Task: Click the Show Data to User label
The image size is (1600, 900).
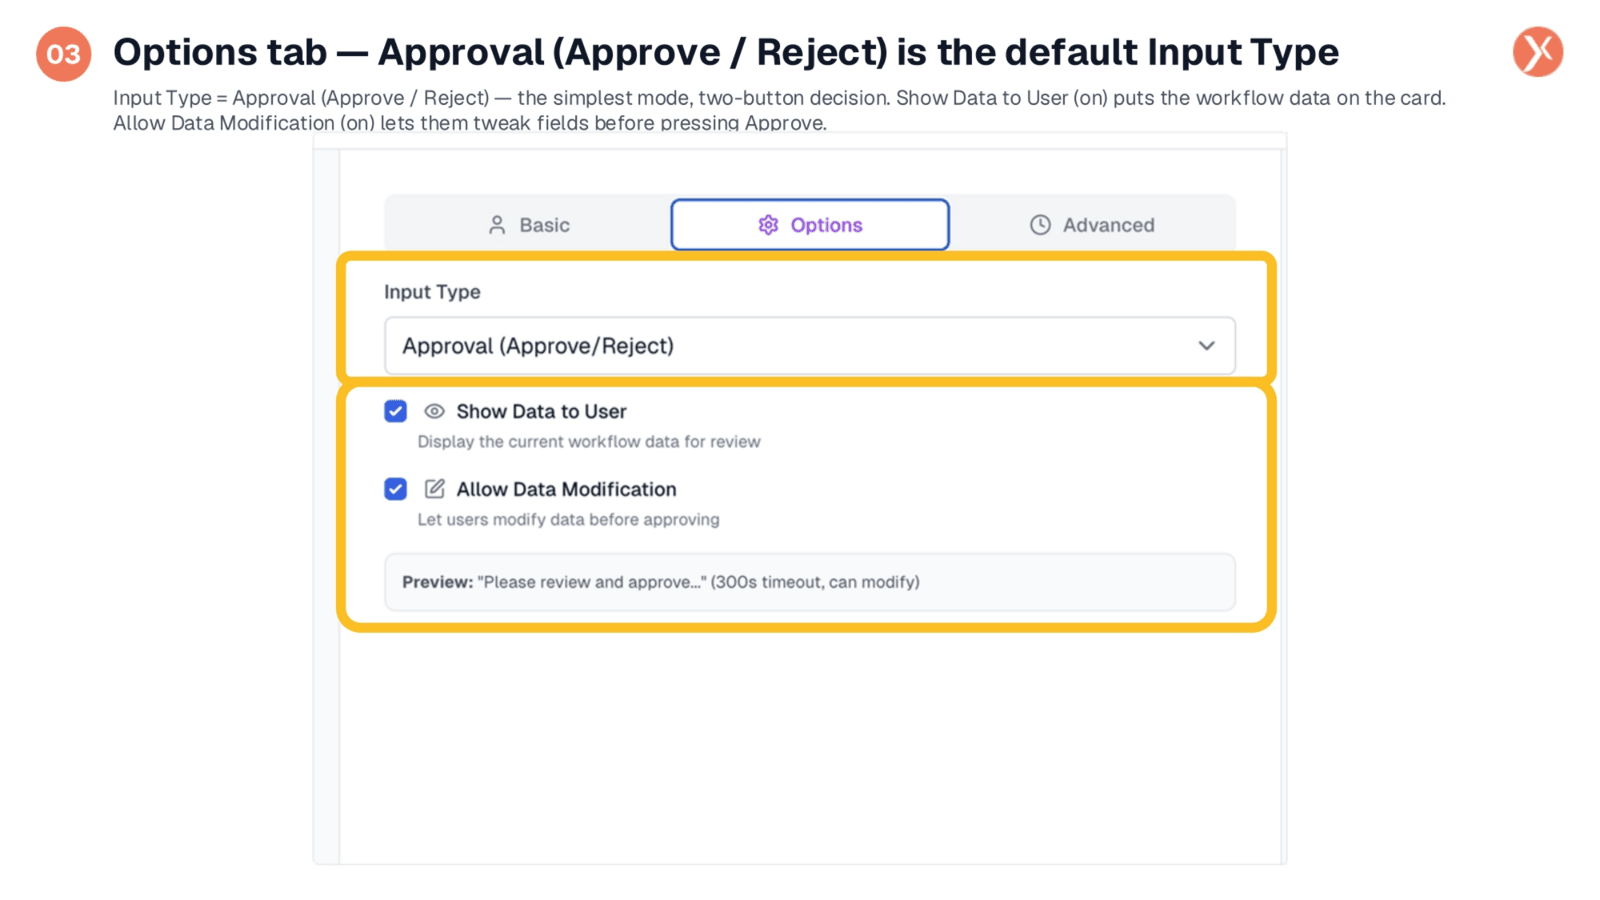Action: pyautogui.click(x=541, y=411)
